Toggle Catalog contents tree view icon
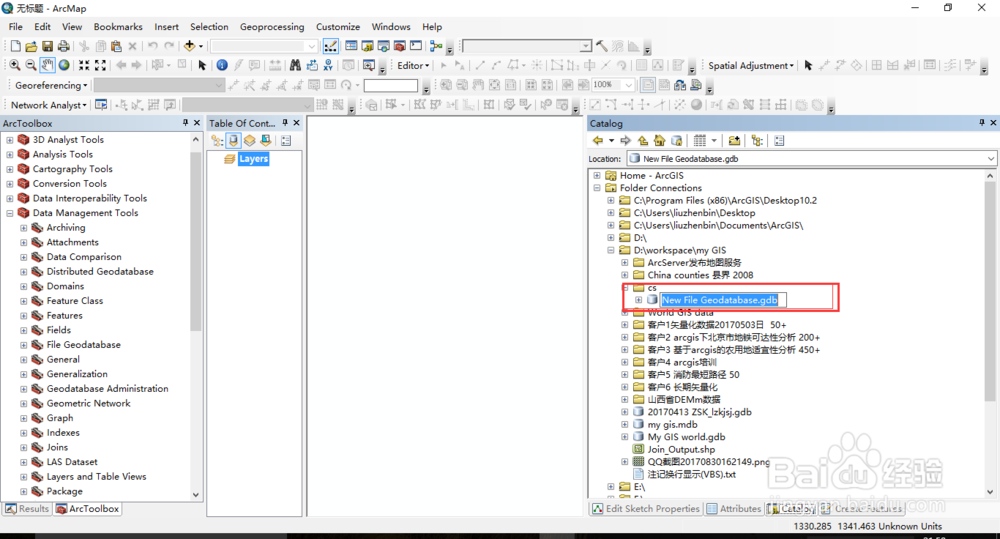 point(757,140)
